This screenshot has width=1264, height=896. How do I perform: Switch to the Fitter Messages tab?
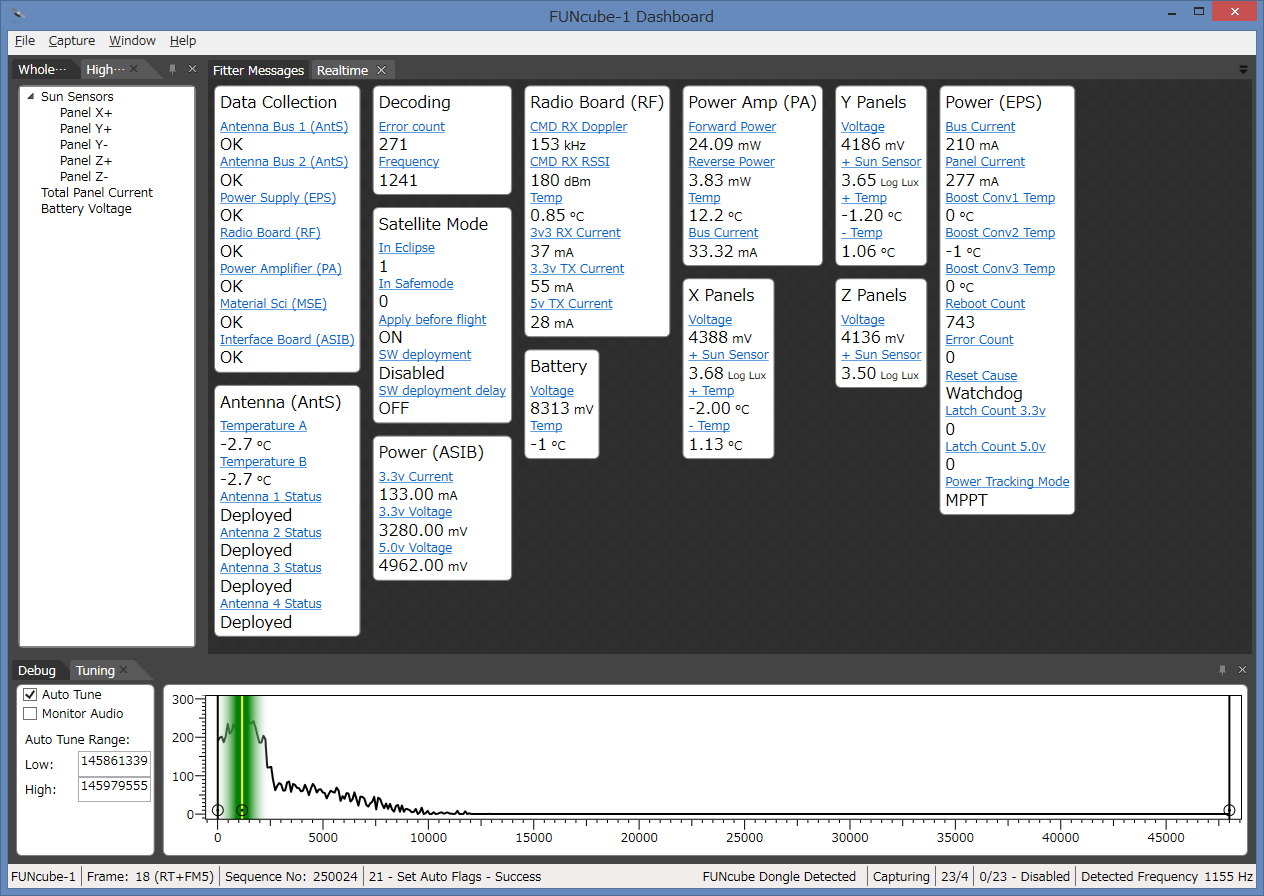(x=258, y=70)
